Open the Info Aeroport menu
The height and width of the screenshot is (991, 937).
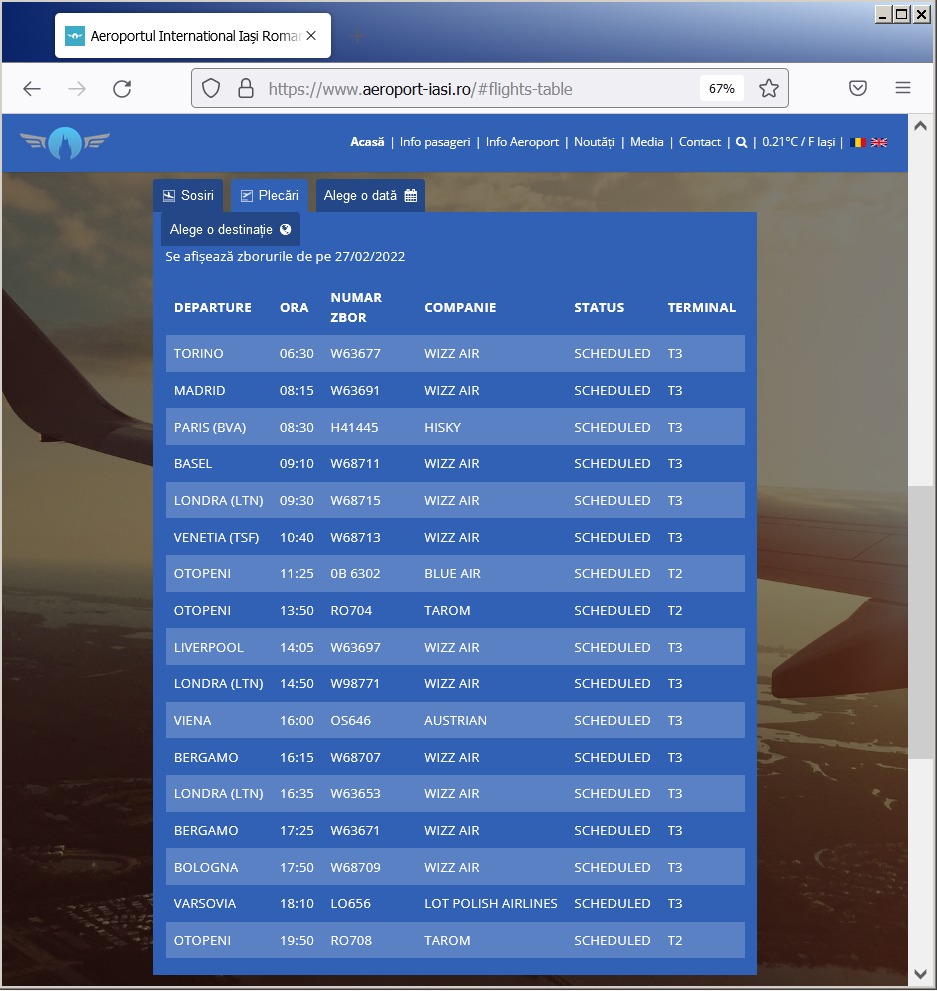coord(522,142)
